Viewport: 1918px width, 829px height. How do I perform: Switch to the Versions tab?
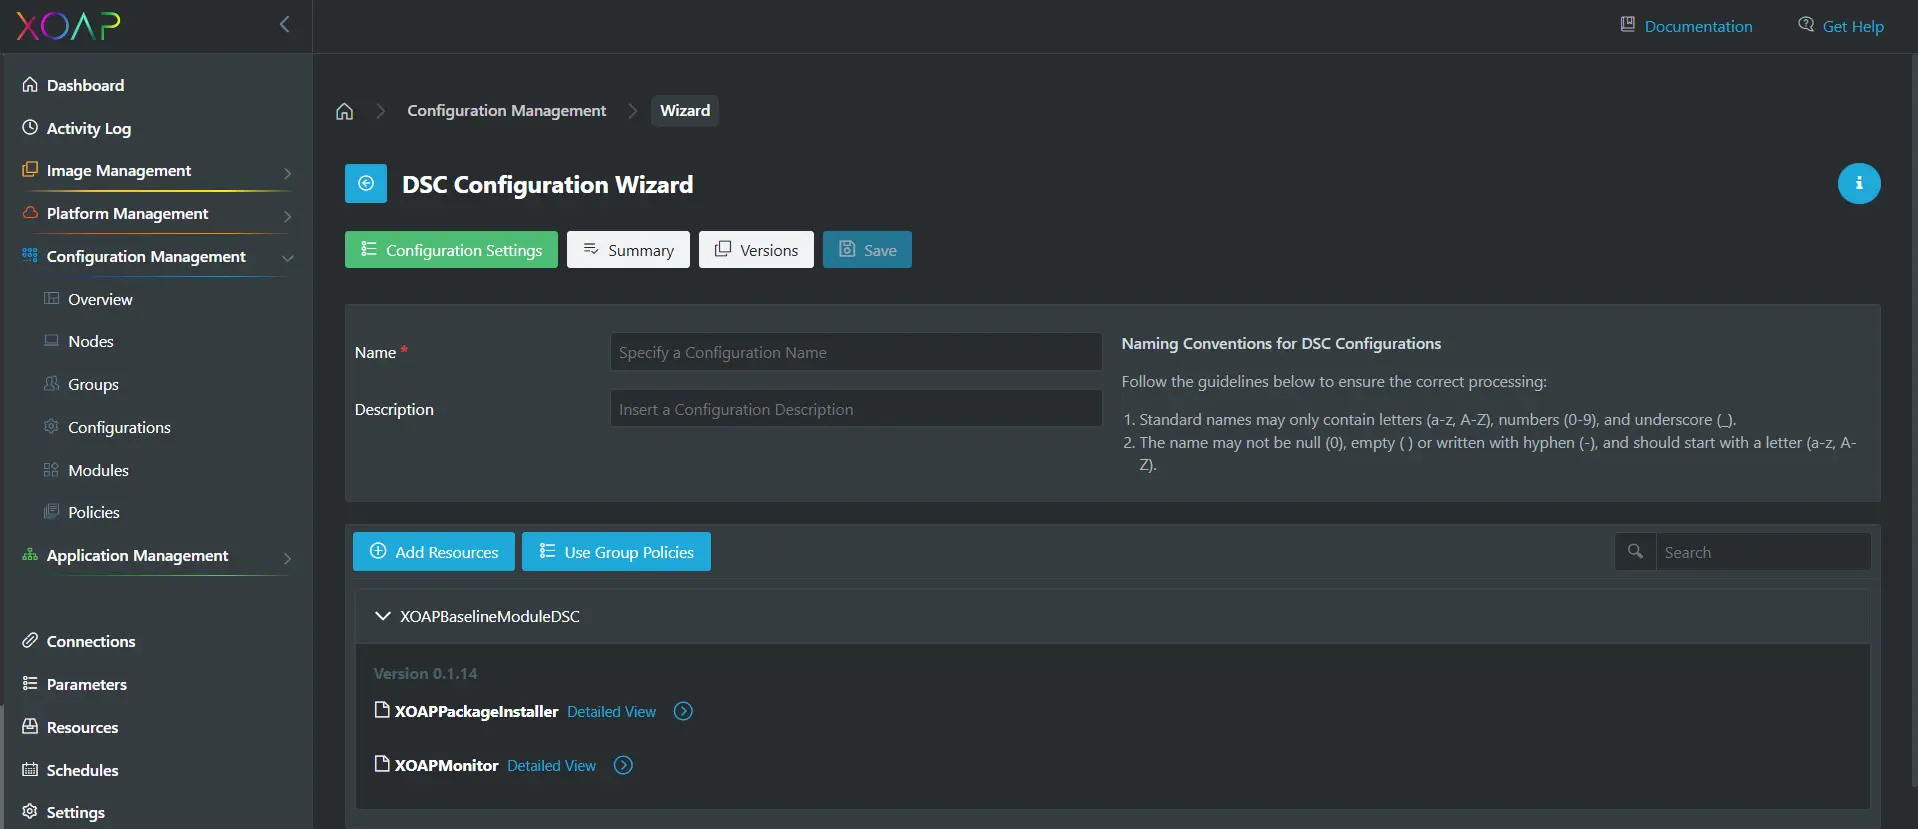(756, 250)
